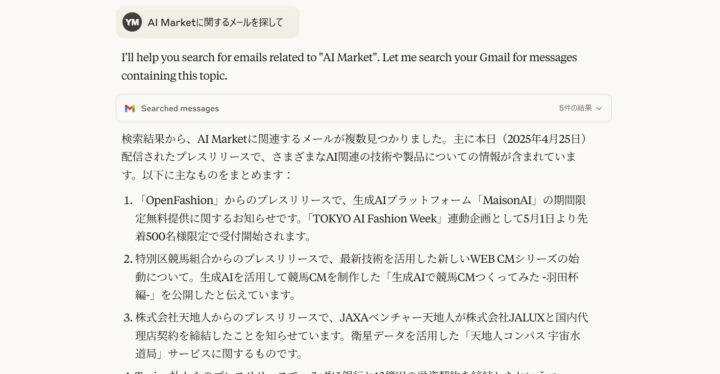Click the TOKYO AI Fashion Week text

pos(375,218)
